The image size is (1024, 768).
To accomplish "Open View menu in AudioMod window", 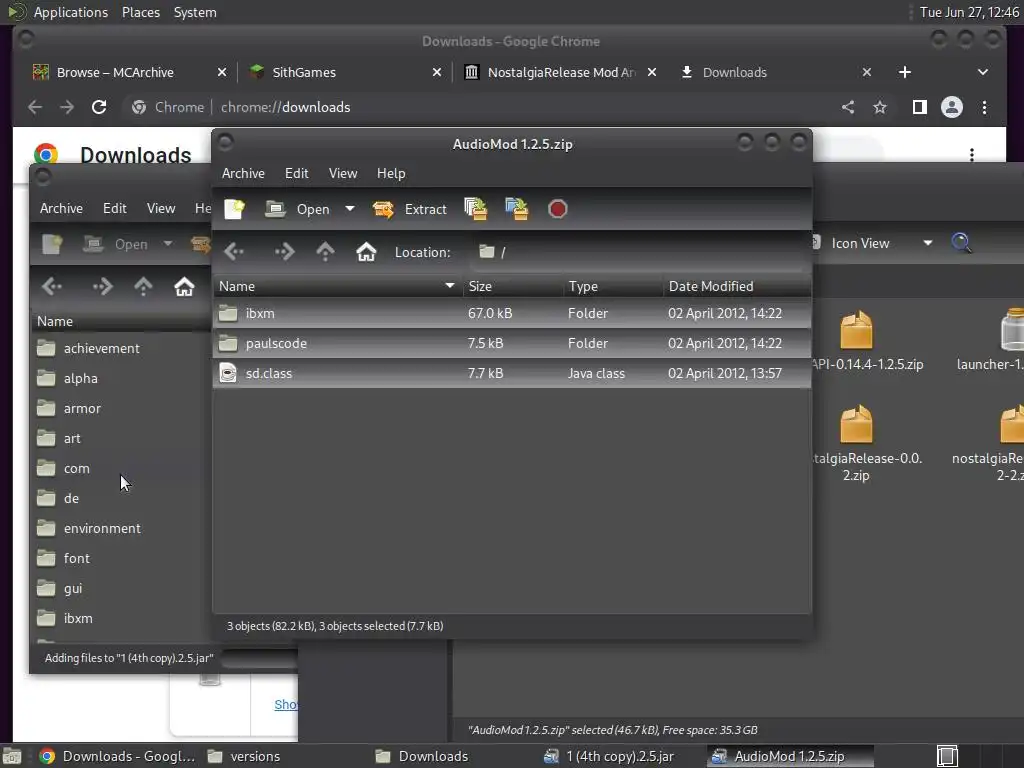I will (x=343, y=173).
